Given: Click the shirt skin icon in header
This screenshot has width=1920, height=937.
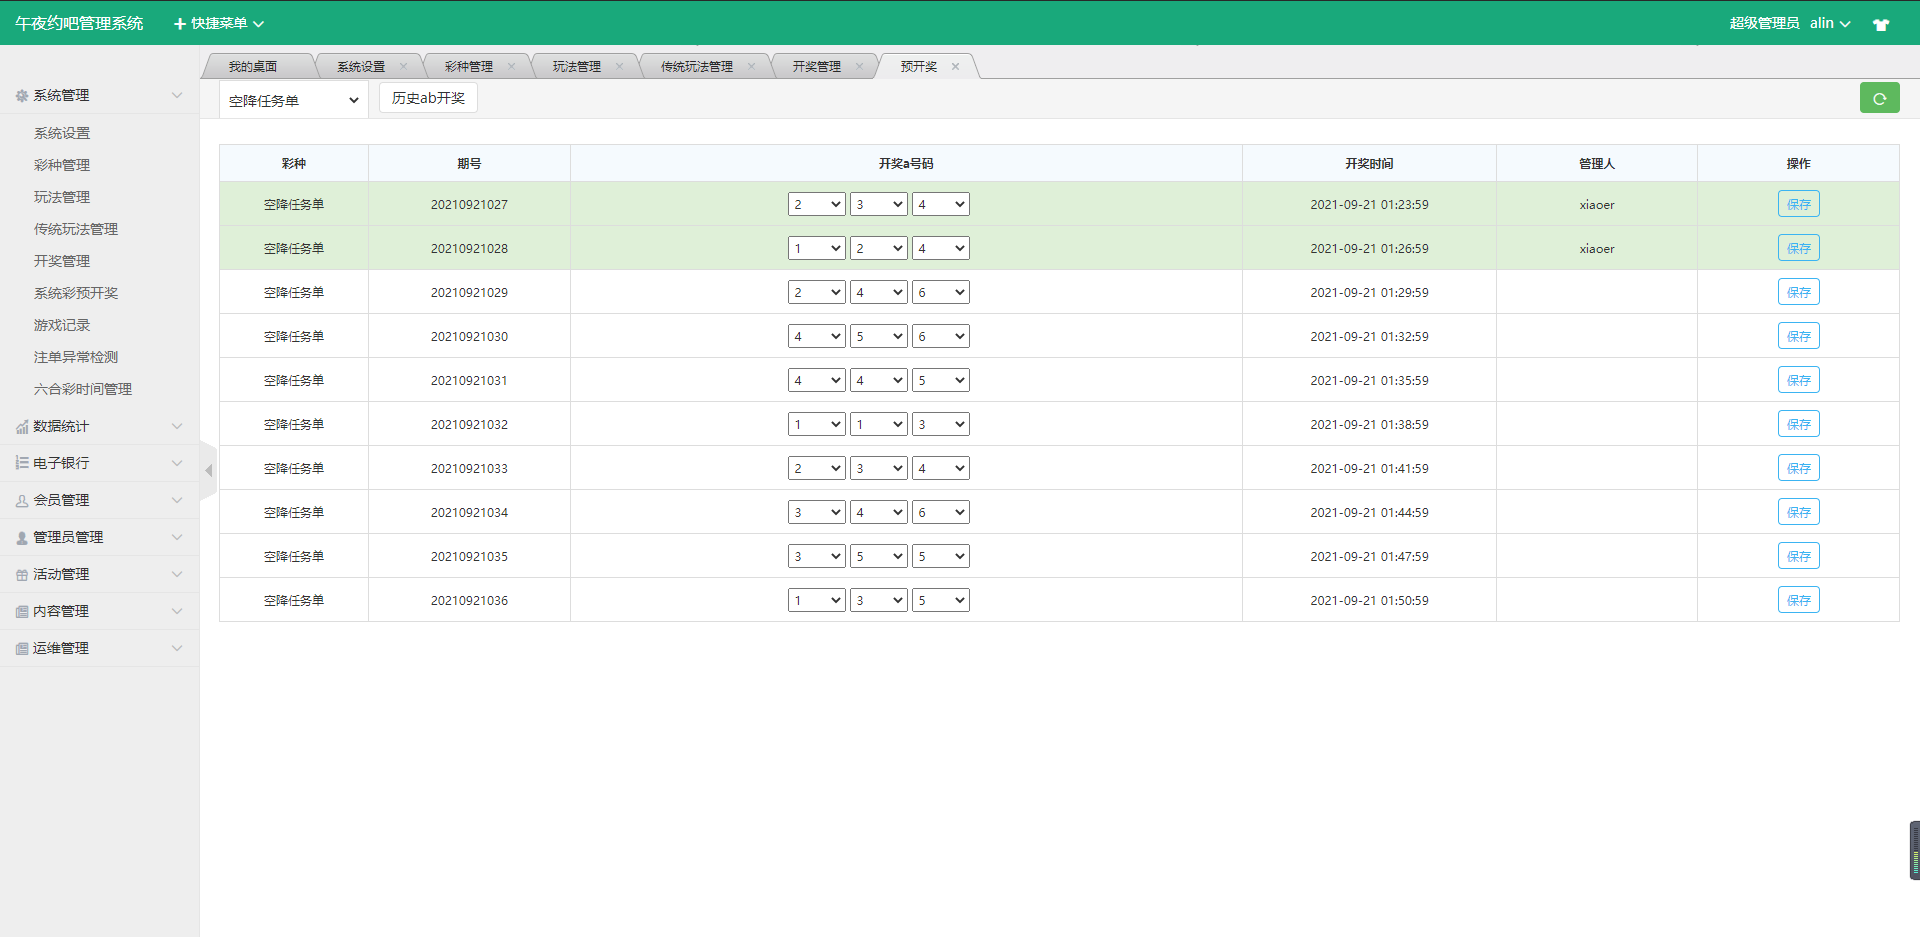Looking at the screenshot, I should [1881, 24].
